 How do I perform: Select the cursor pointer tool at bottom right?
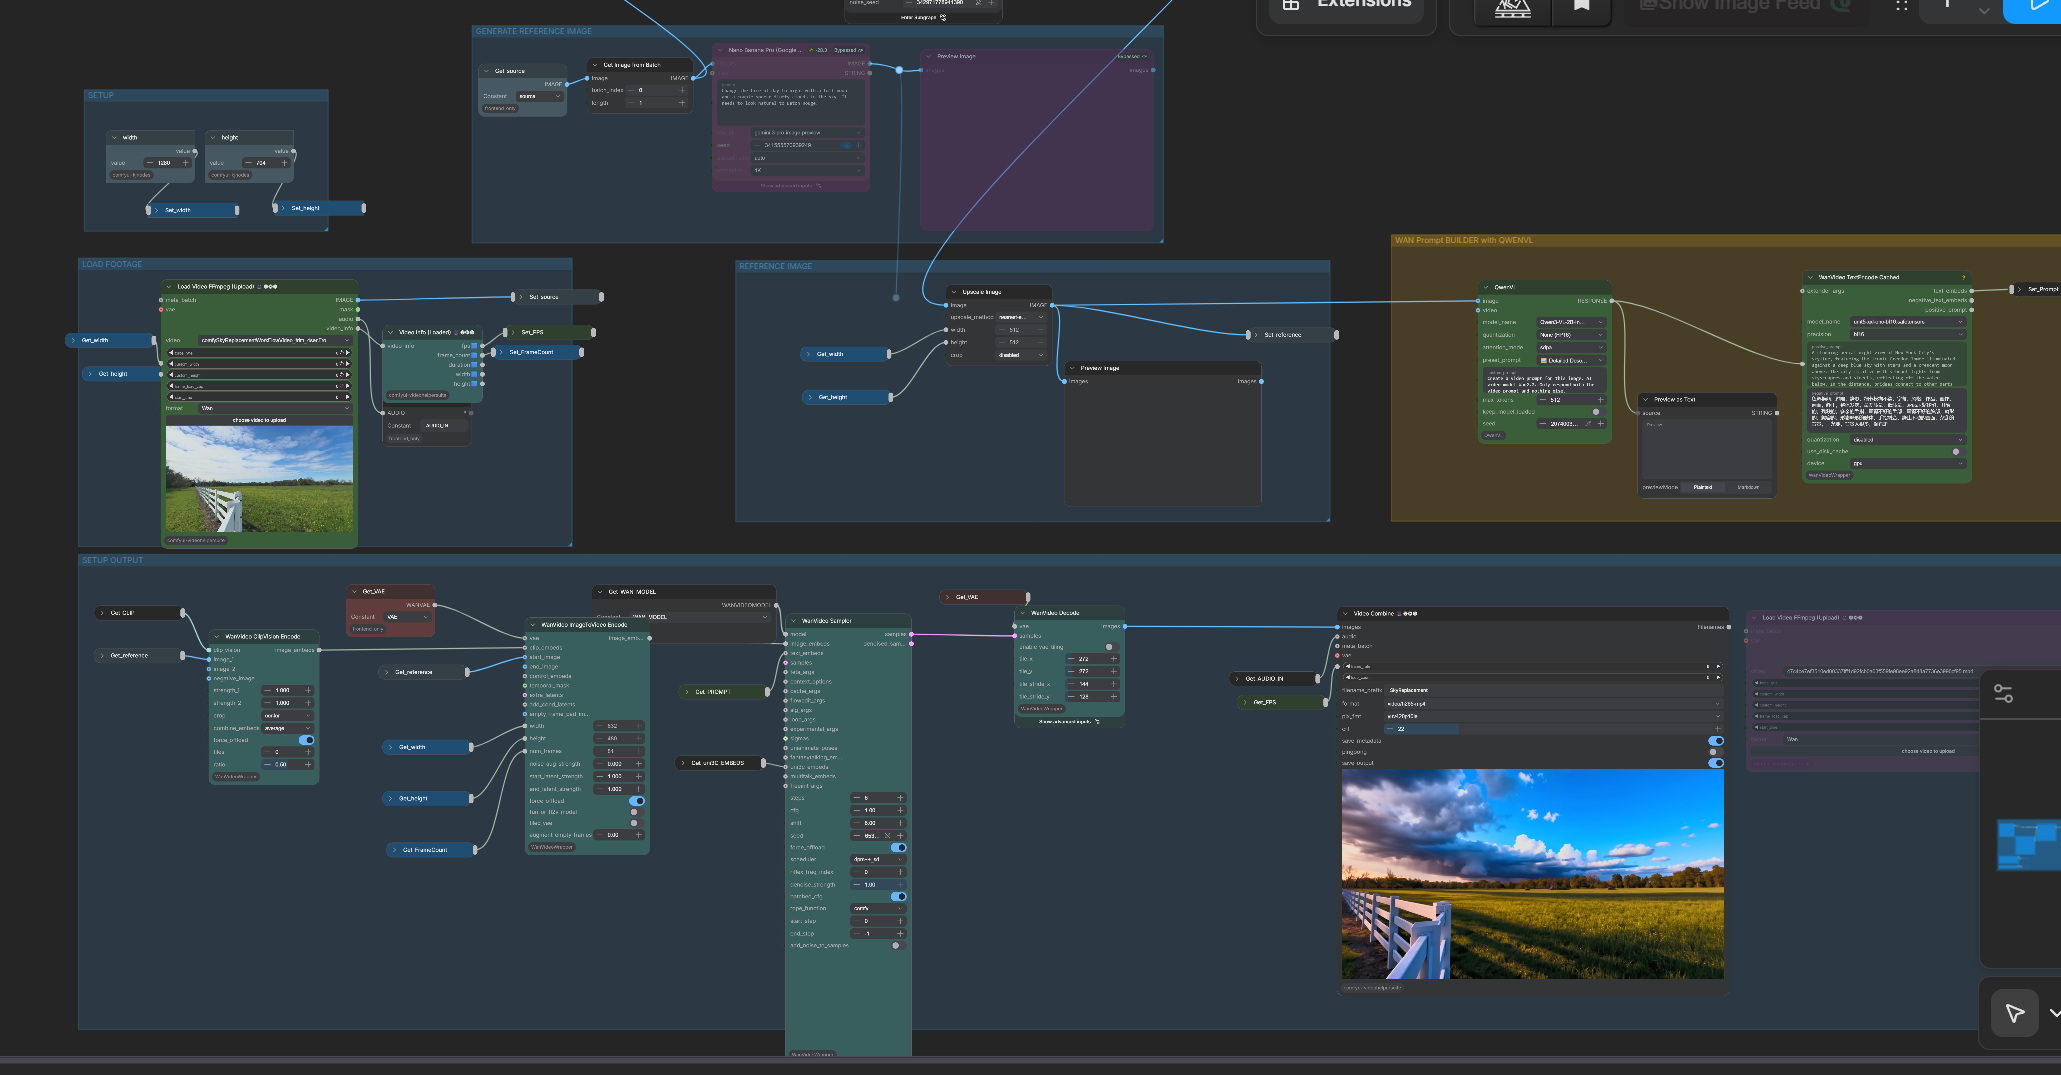point(2015,1013)
